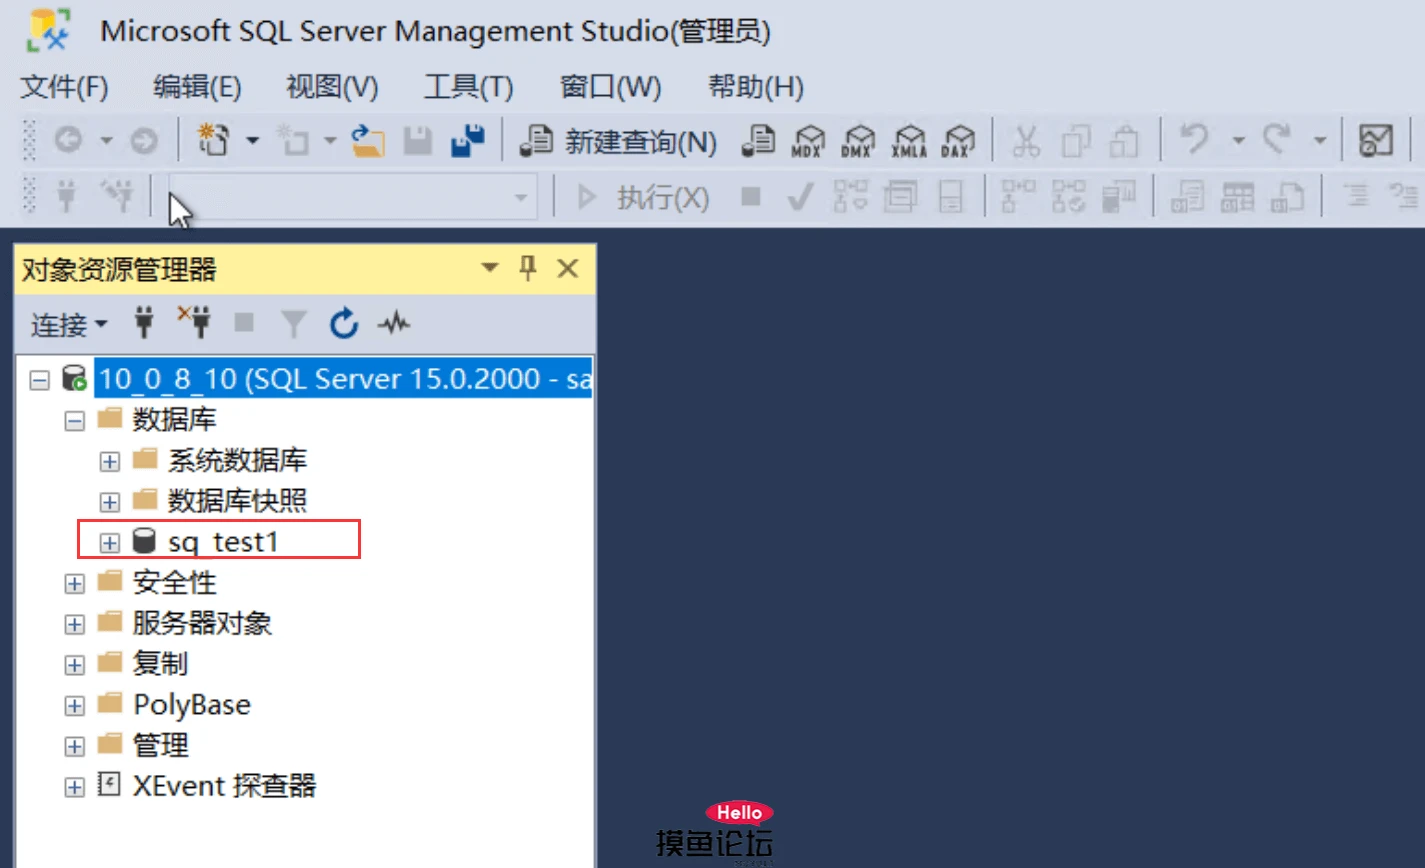Click the Save All icon
This screenshot has width=1425, height=868.
(x=468, y=140)
